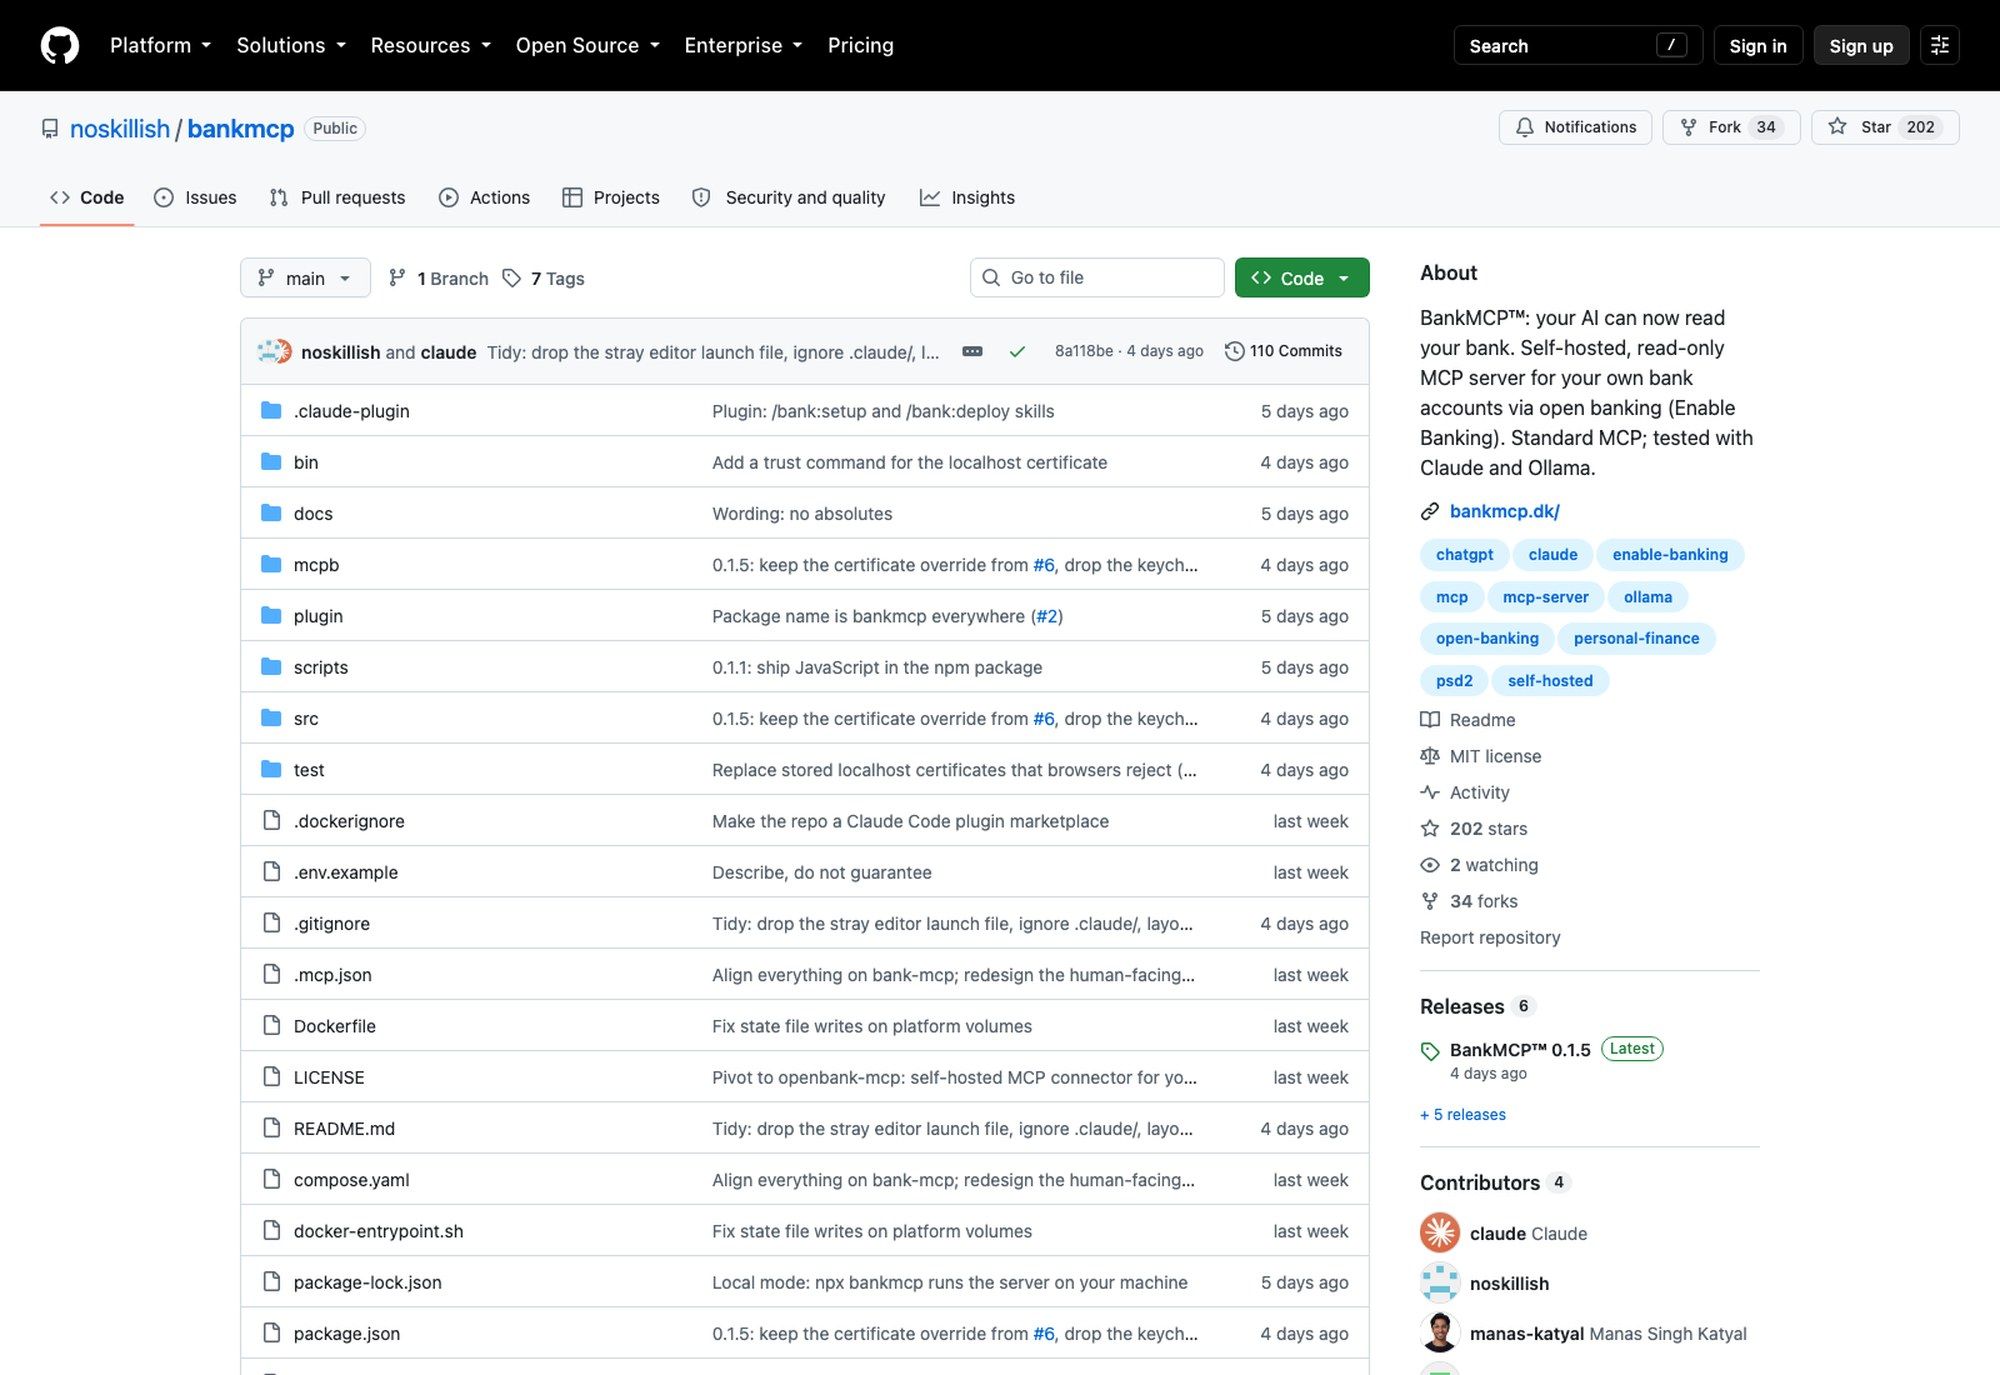
Task: Click the Notifications bell button
Action: (x=1575, y=127)
